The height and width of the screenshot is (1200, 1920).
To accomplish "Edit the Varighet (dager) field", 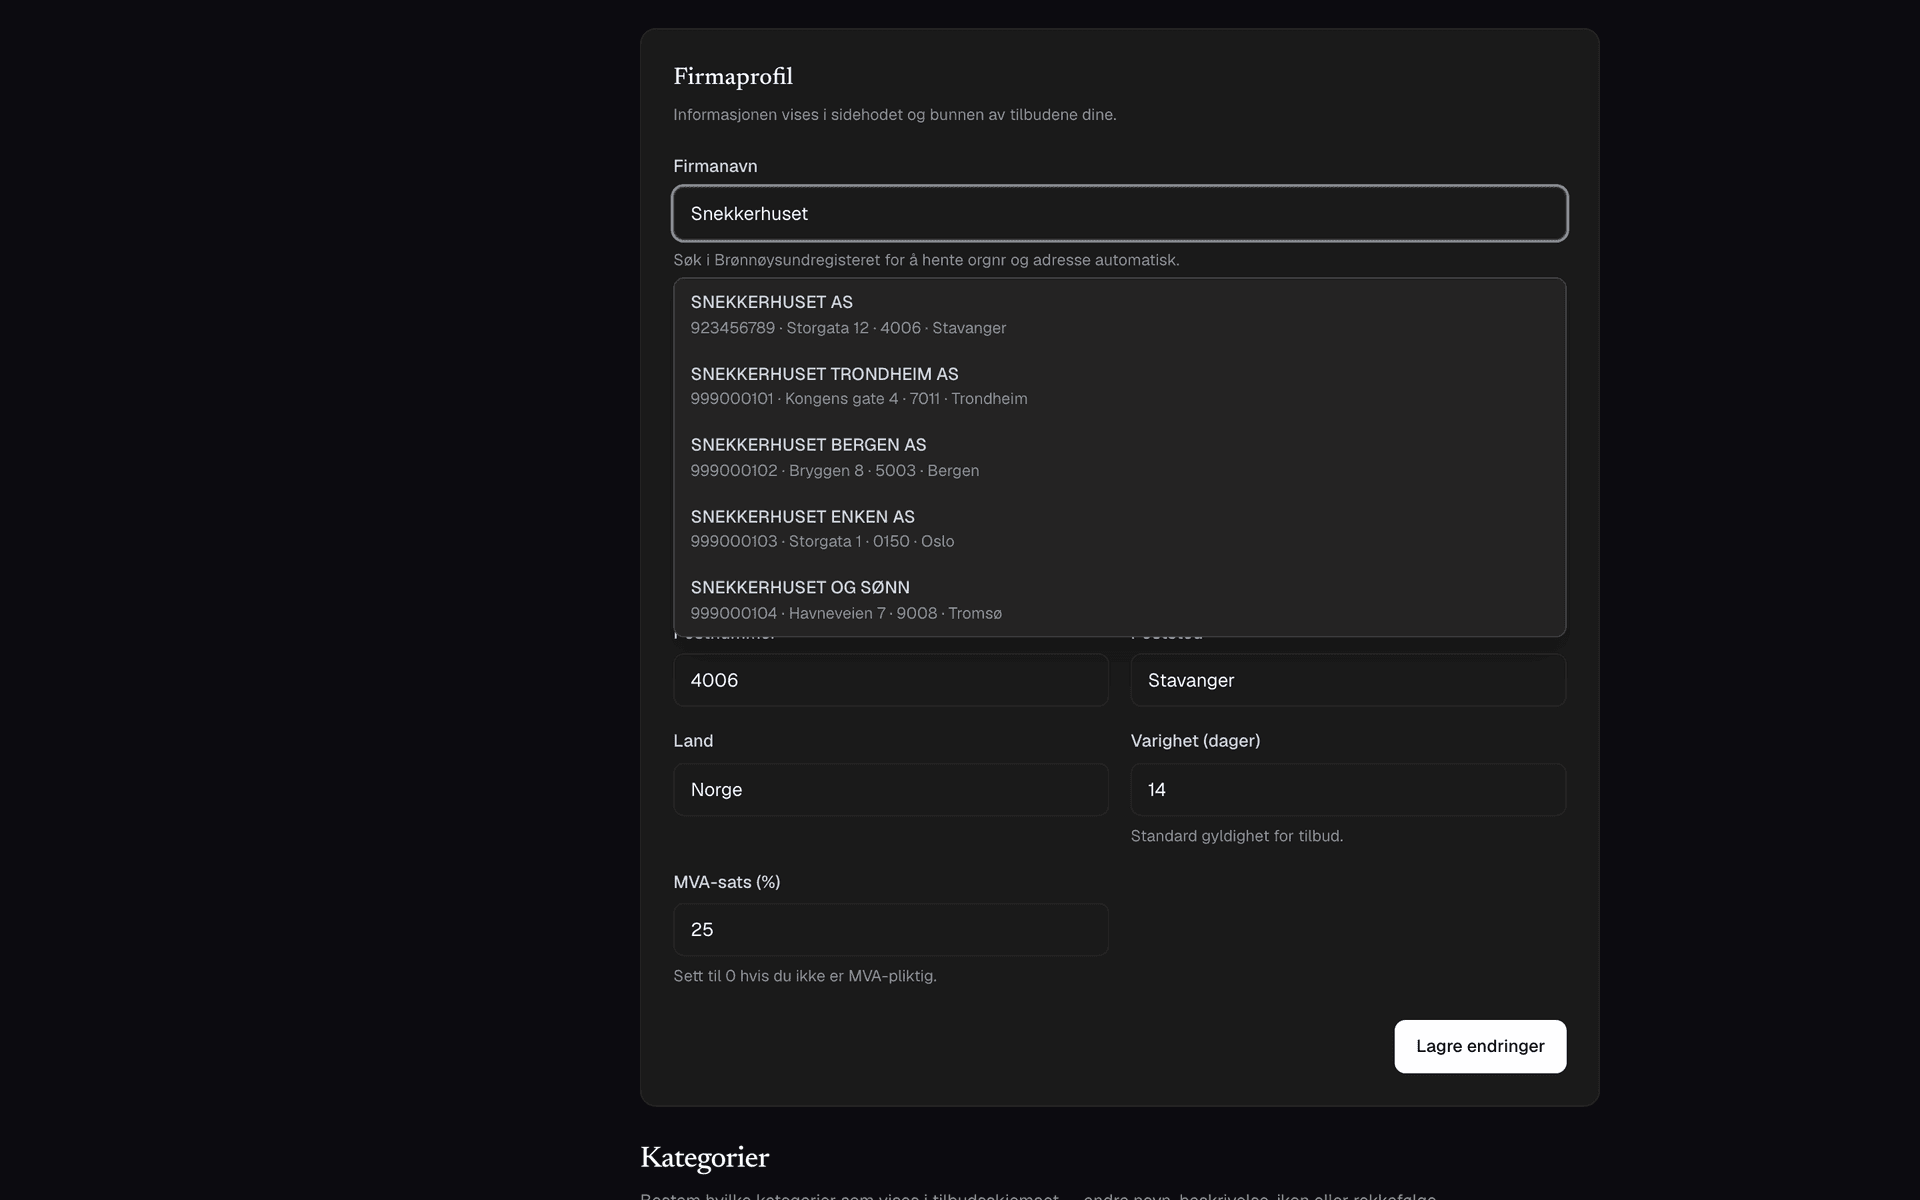I will click(x=1348, y=790).
